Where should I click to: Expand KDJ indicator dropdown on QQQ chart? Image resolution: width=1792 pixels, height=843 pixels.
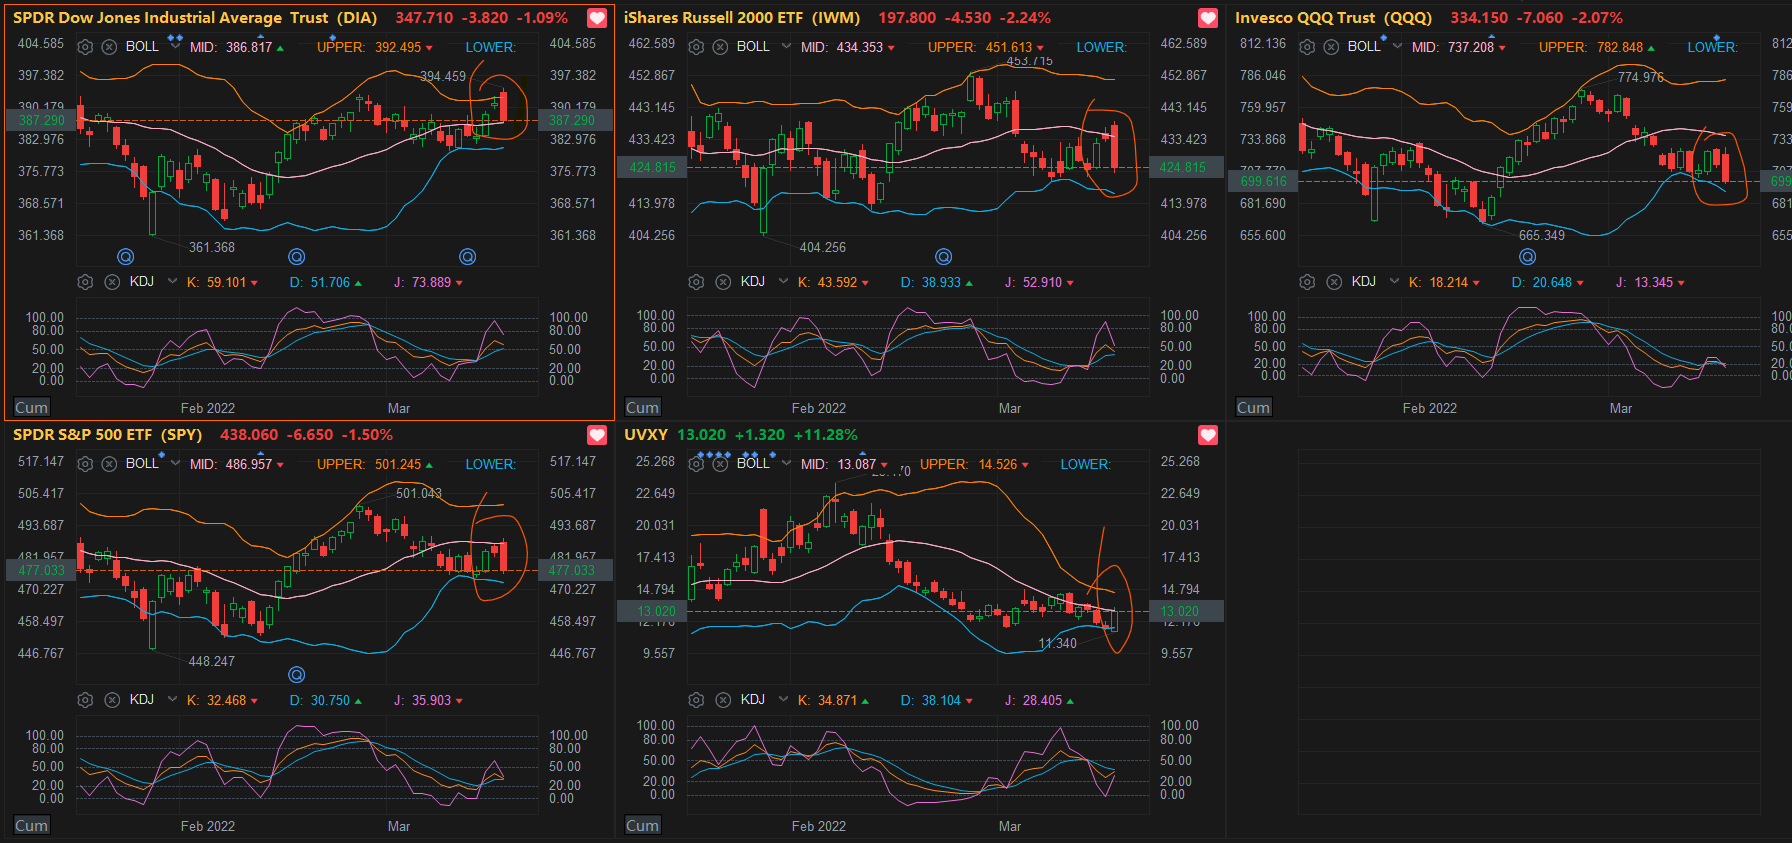[x=1394, y=281]
